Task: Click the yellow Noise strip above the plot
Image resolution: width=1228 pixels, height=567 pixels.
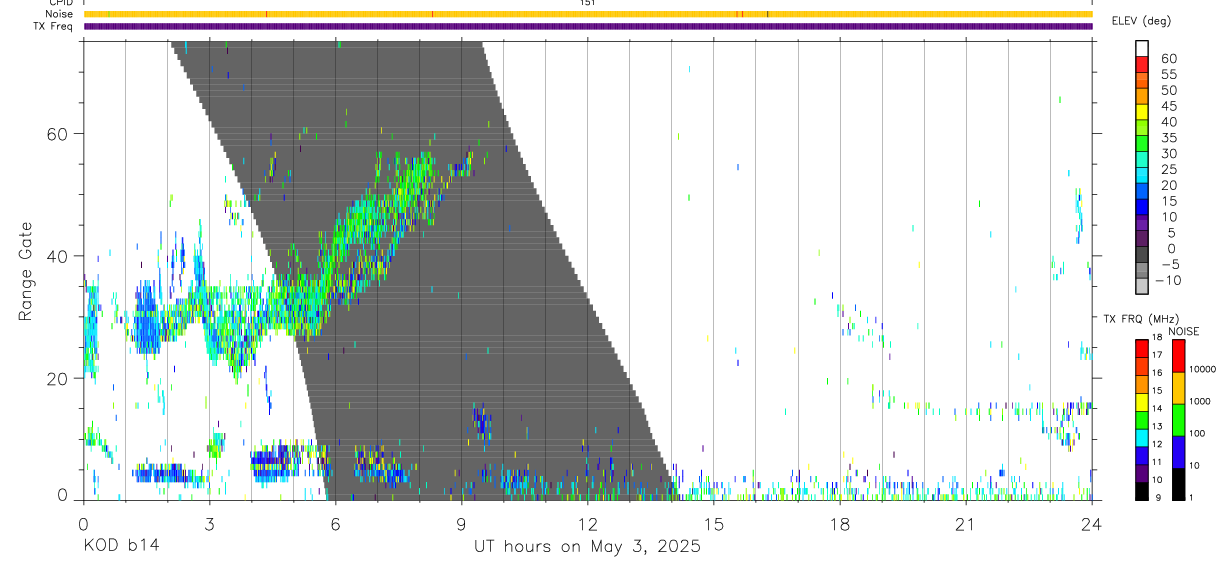Action: click(x=588, y=14)
